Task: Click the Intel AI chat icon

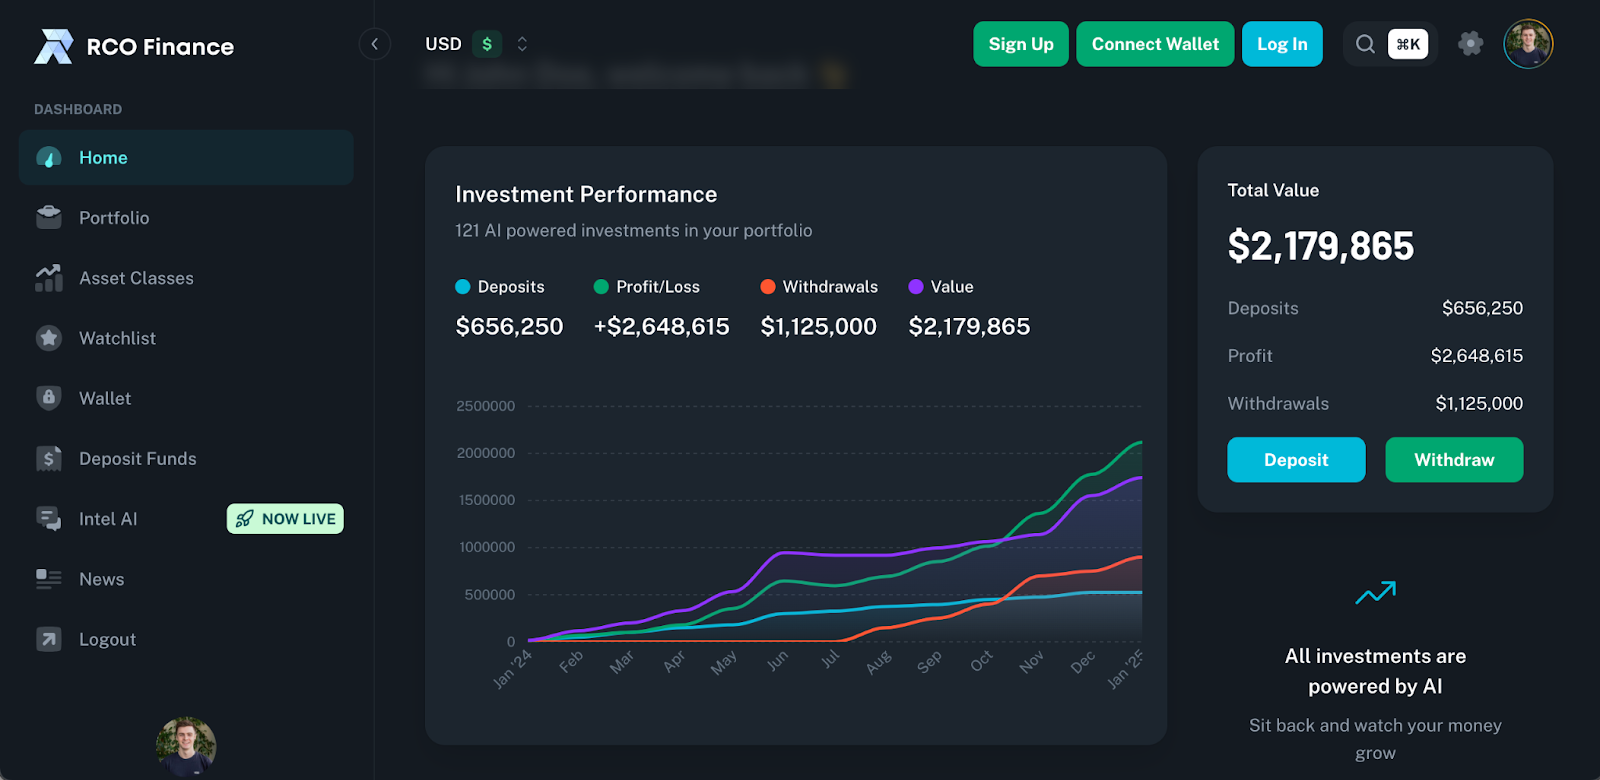Action: (48, 518)
